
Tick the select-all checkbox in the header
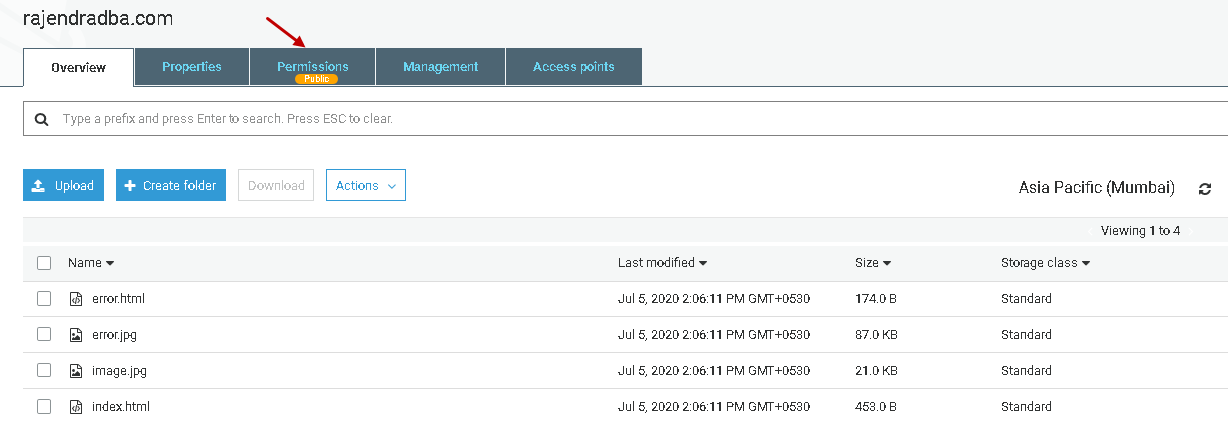pos(44,263)
